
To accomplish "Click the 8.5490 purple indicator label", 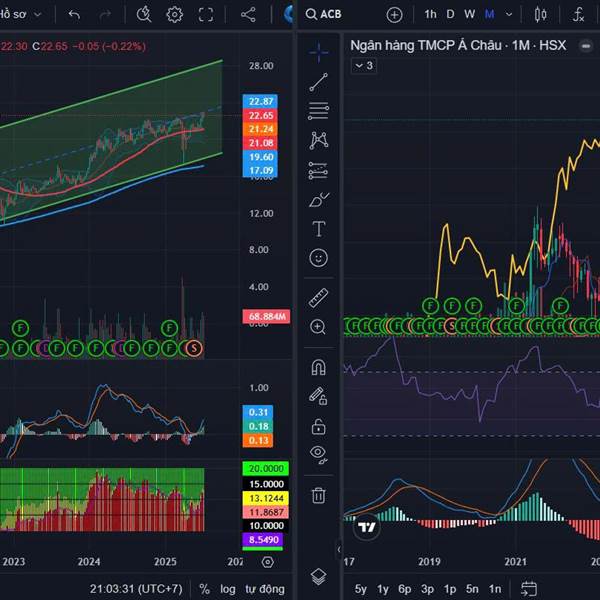I will tap(263, 540).
